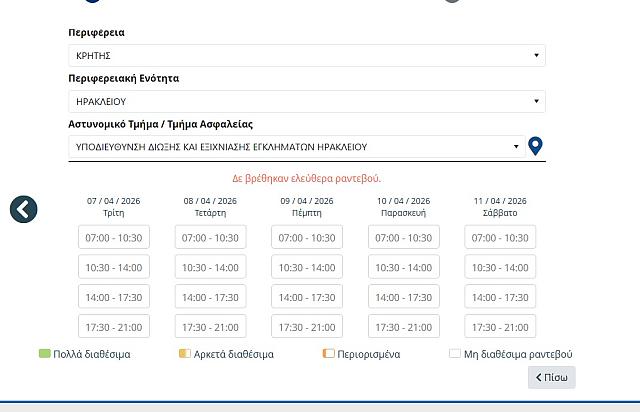
Task: Click the orange Περιορισμένα legend swatch
Action: pos(329,354)
